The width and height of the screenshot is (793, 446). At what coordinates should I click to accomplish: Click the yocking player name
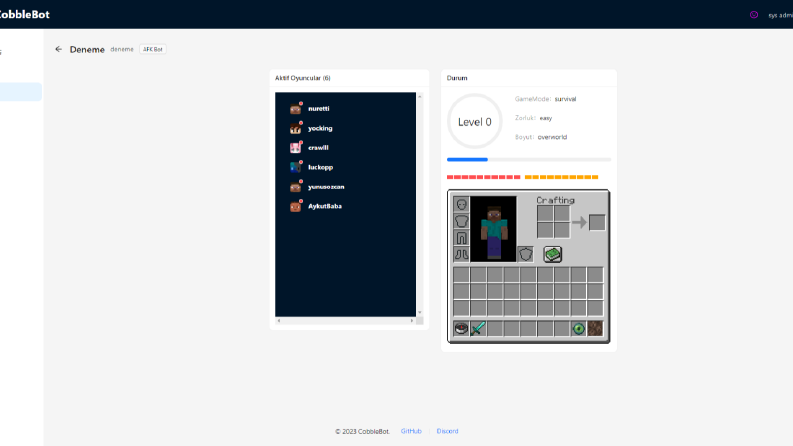point(320,128)
